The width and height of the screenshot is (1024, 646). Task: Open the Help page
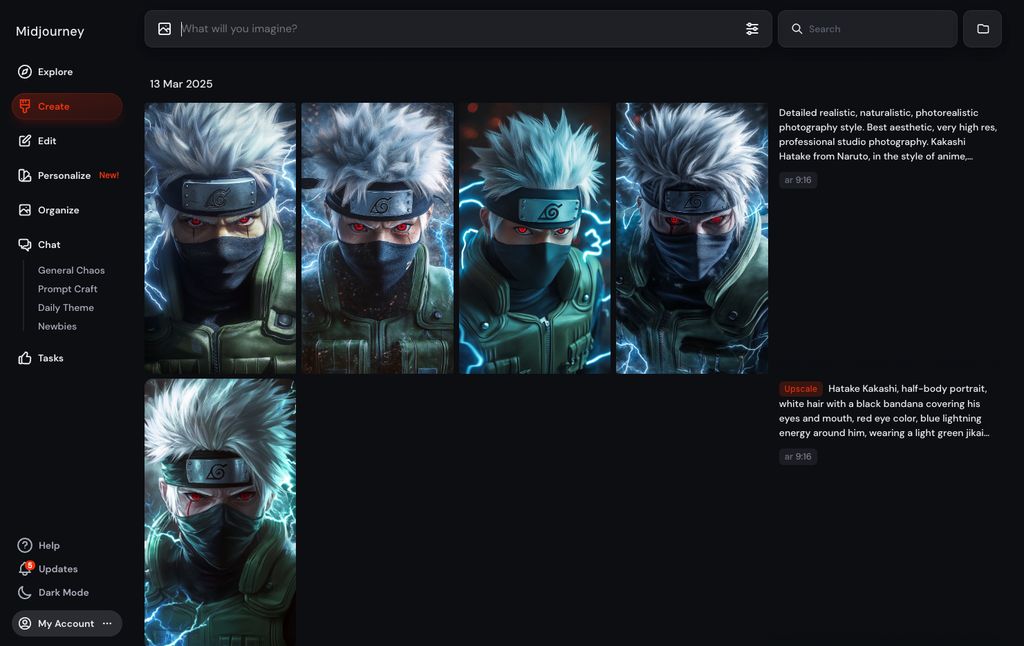point(49,546)
